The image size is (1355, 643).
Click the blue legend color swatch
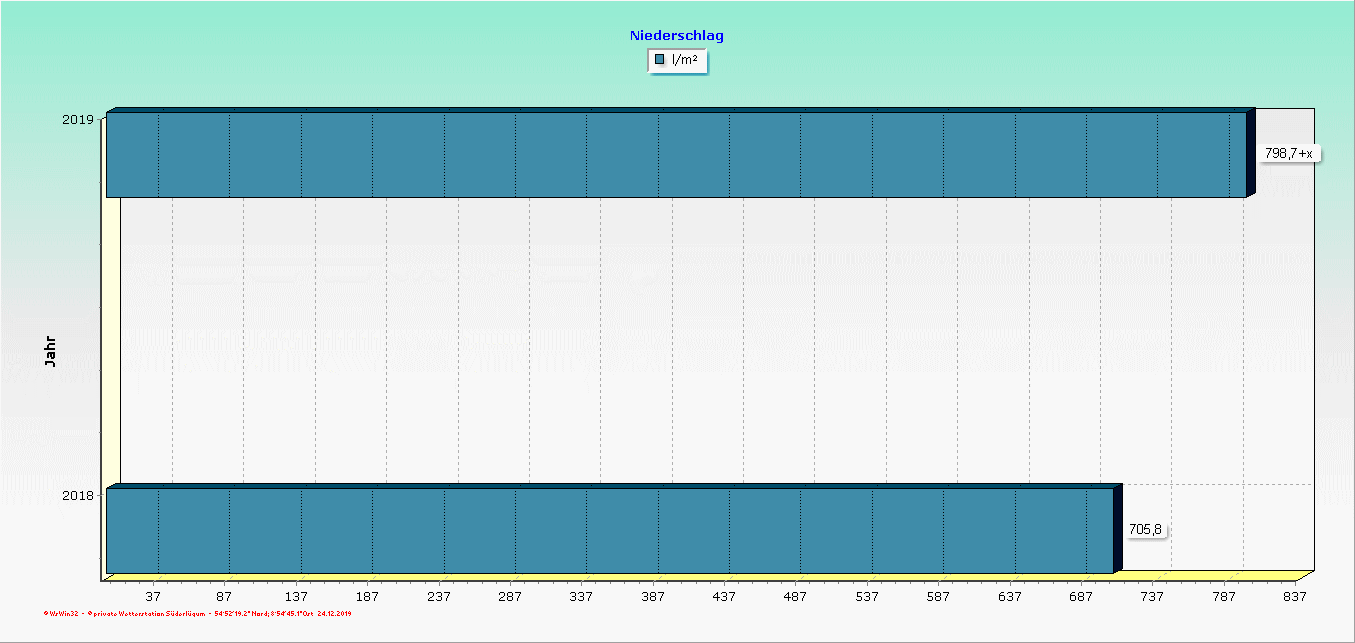click(660, 60)
